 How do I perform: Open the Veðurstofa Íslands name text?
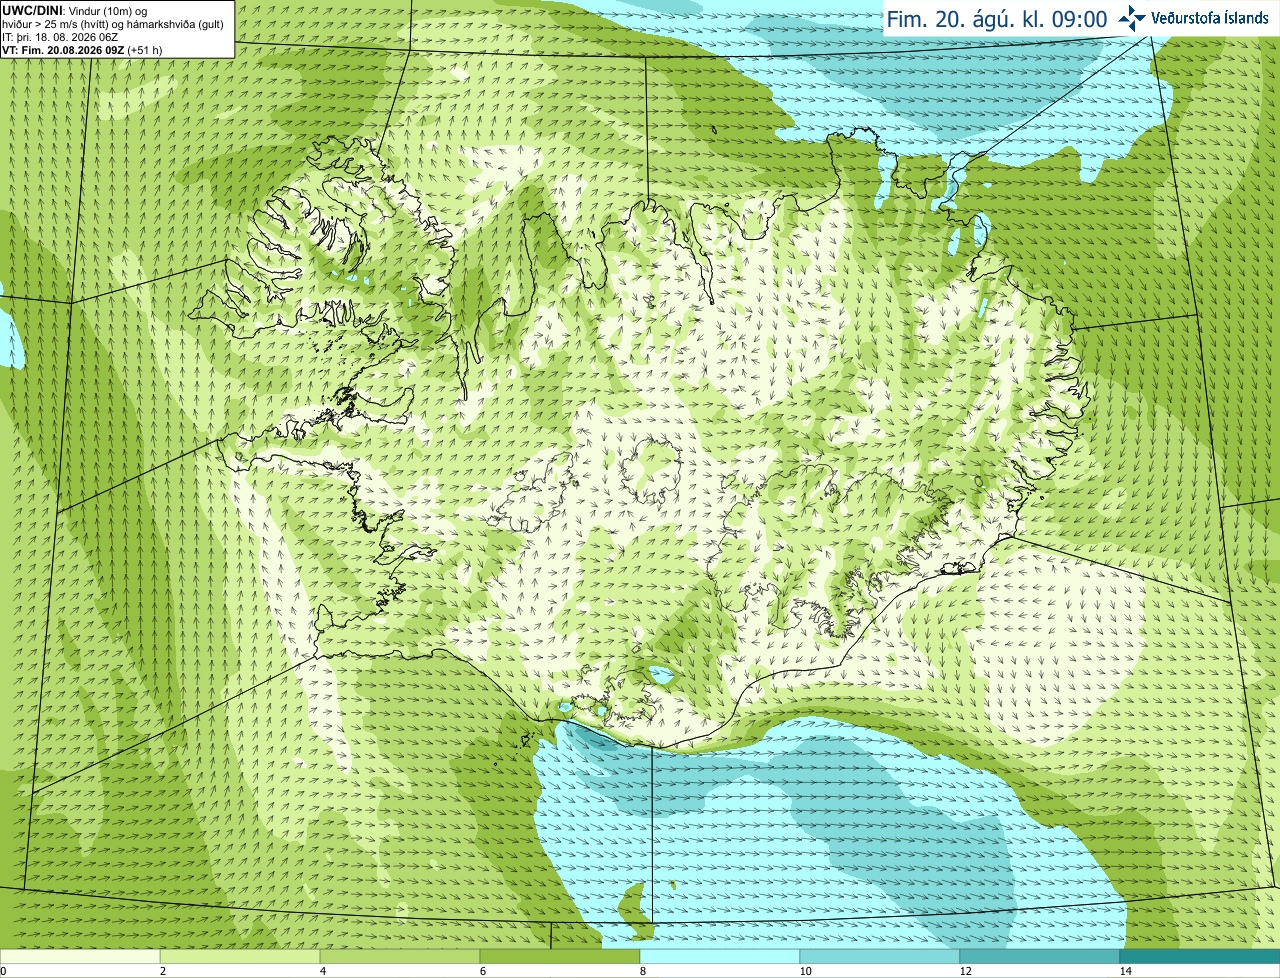coord(1211,19)
